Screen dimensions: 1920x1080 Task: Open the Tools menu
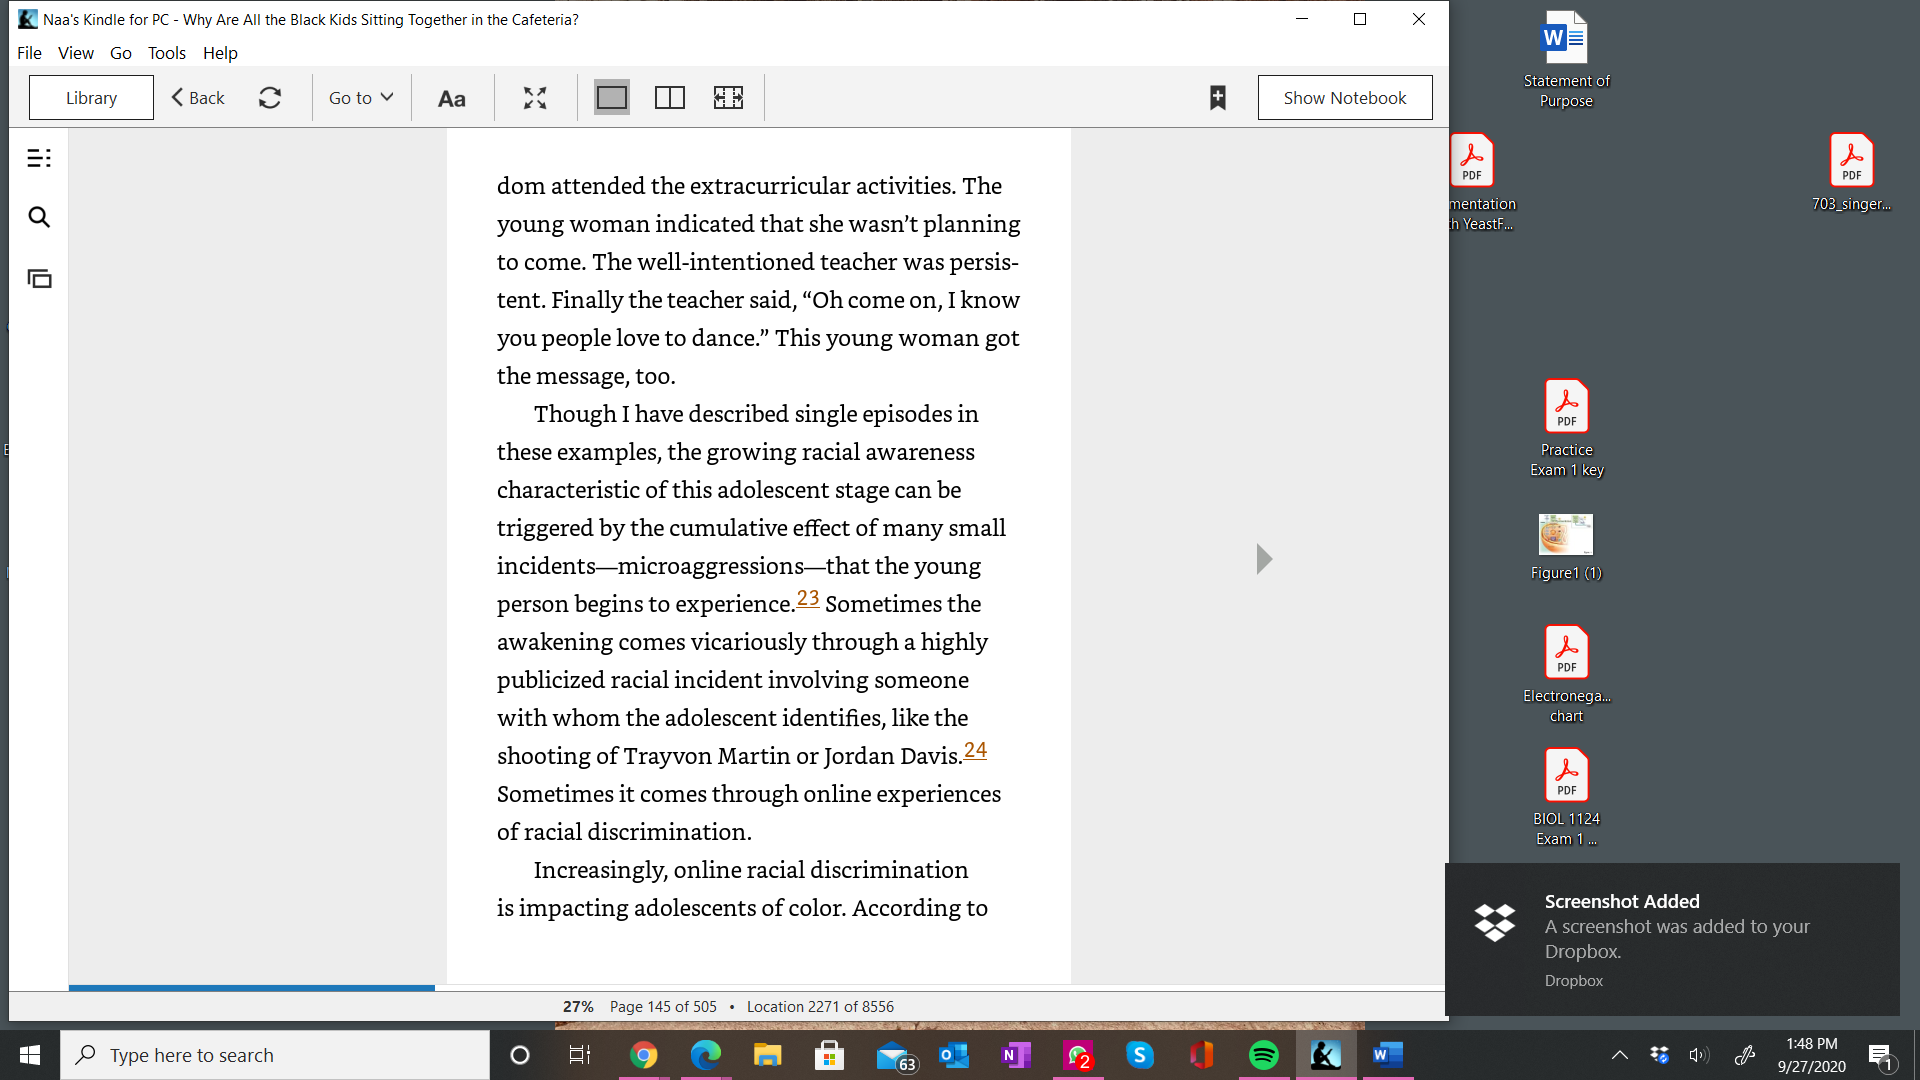pos(167,53)
